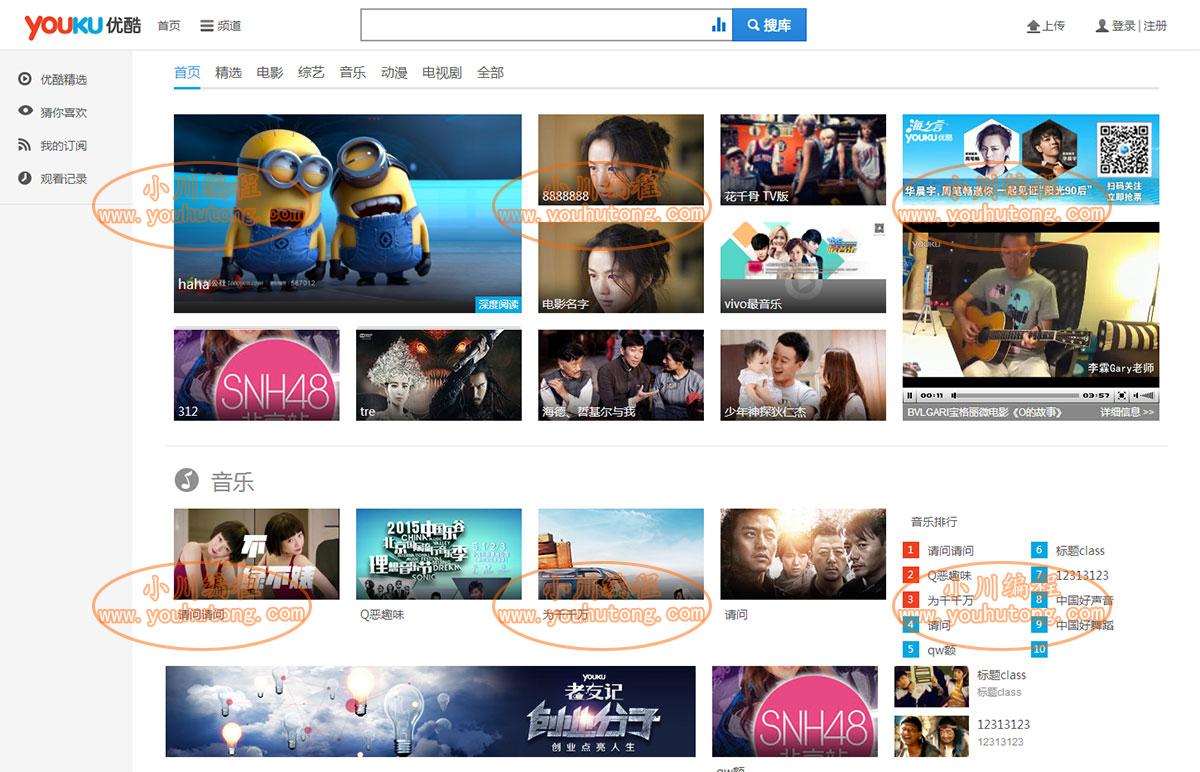
Task: Open the 请问 music thumbnail with three men
Action: coord(803,554)
